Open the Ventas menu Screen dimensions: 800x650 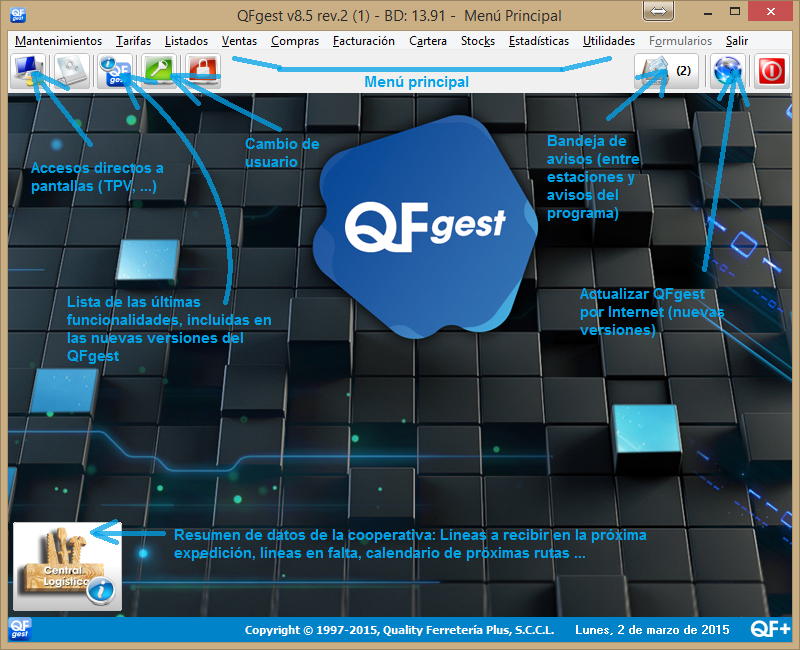click(x=239, y=41)
